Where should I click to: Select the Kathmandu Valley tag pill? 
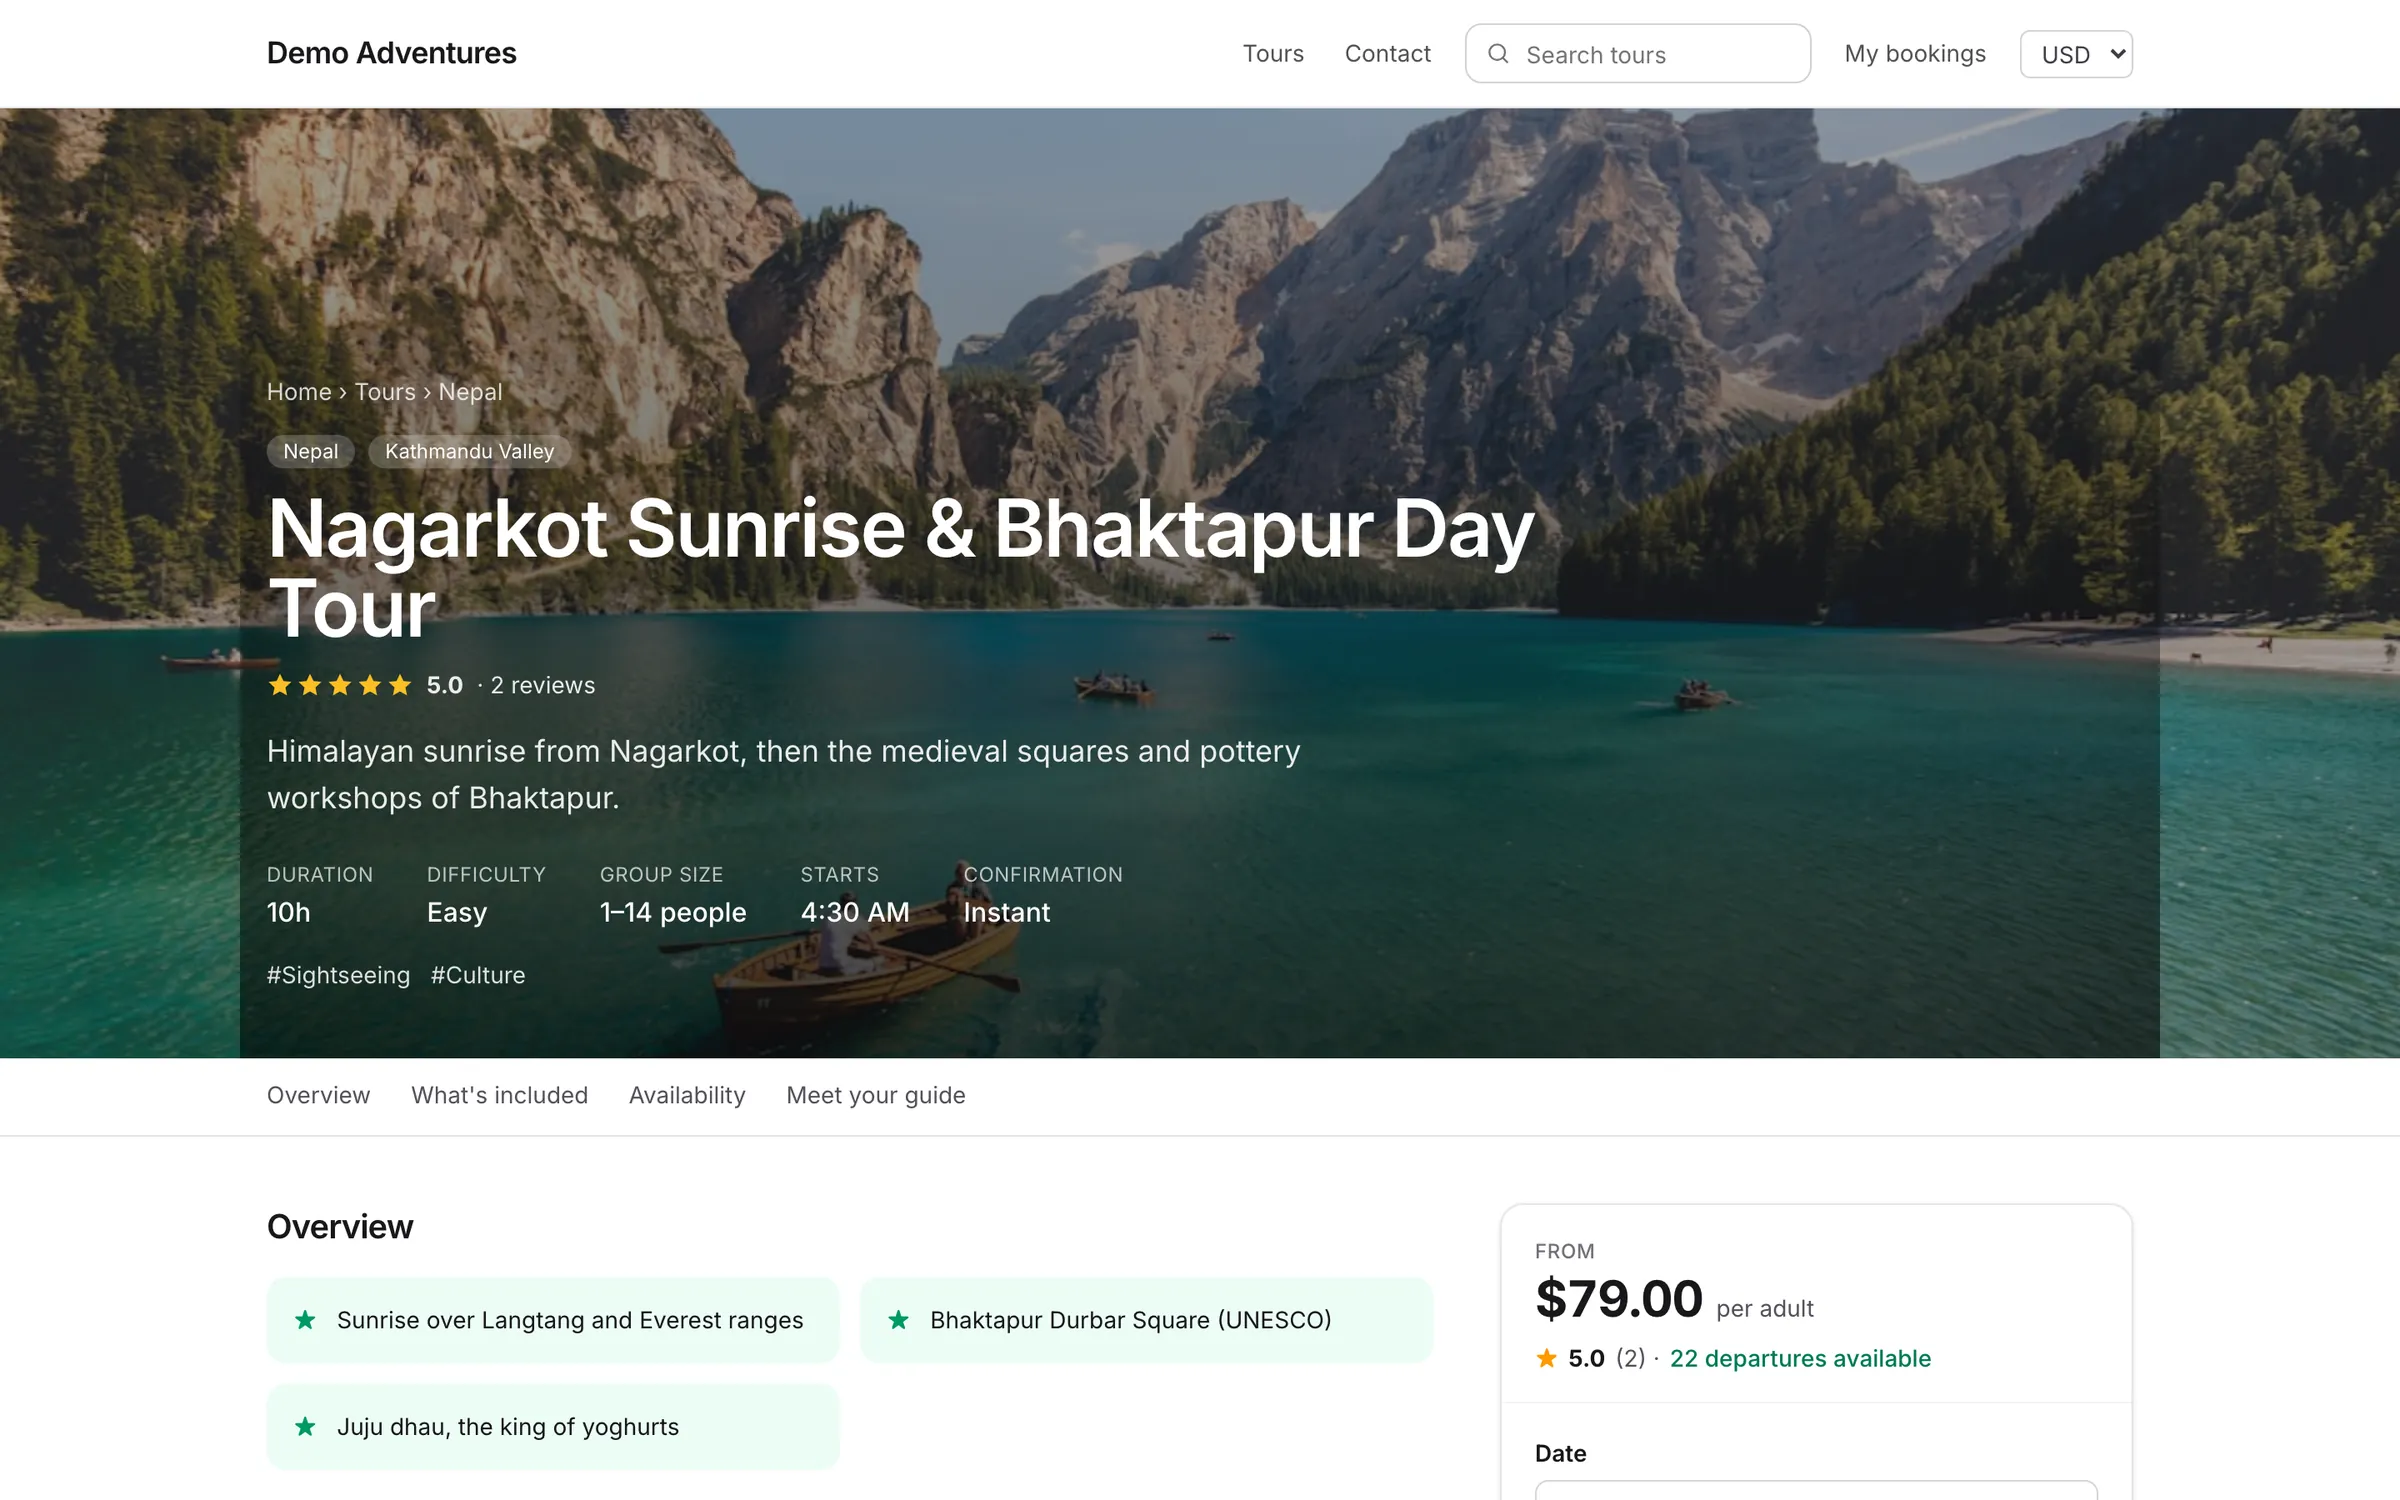click(x=469, y=451)
